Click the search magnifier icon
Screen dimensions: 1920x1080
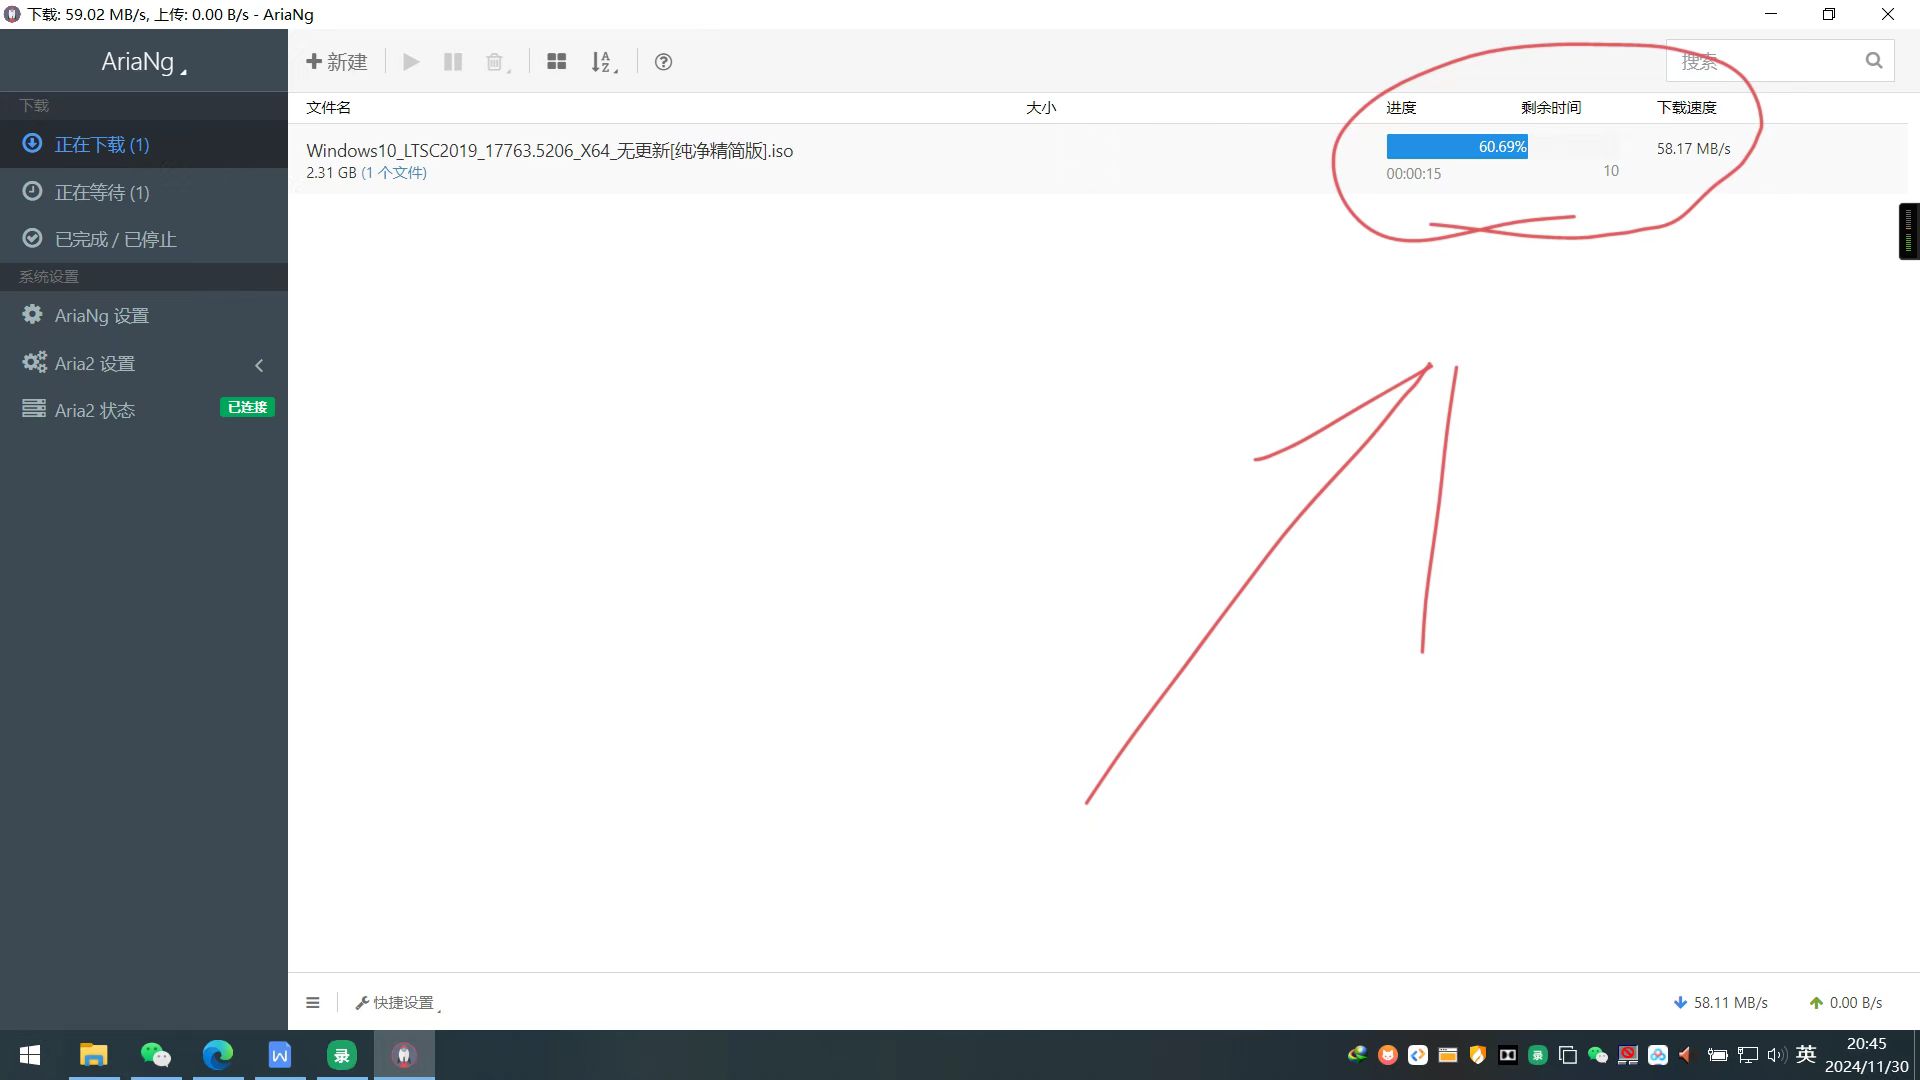click(1873, 61)
